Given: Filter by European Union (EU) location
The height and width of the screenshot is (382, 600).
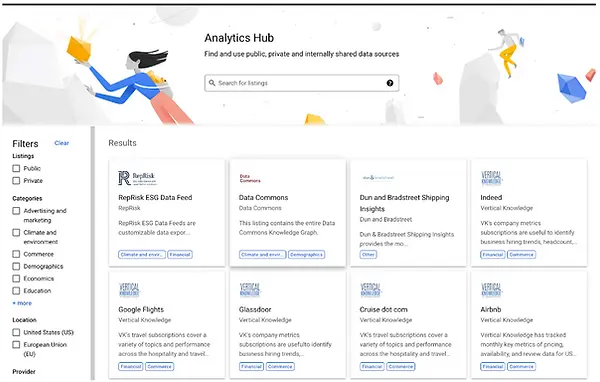Looking at the screenshot, I should point(16,344).
